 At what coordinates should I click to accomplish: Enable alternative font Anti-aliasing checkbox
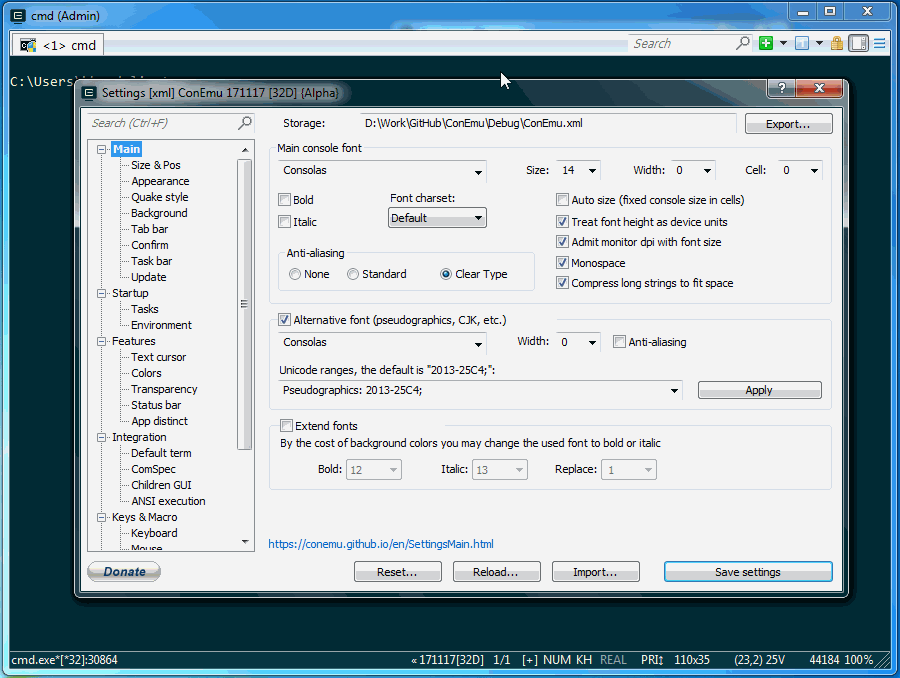619,342
